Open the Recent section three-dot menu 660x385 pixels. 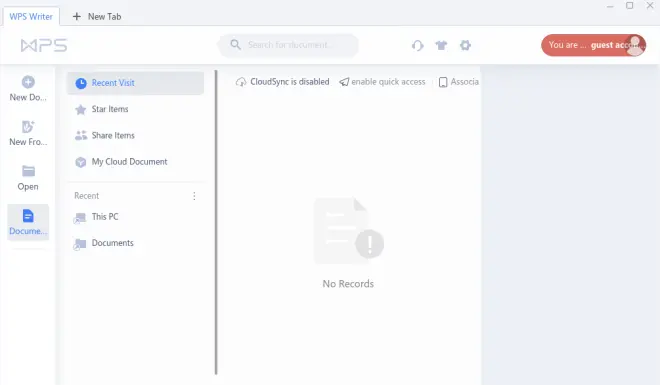tap(194, 196)
